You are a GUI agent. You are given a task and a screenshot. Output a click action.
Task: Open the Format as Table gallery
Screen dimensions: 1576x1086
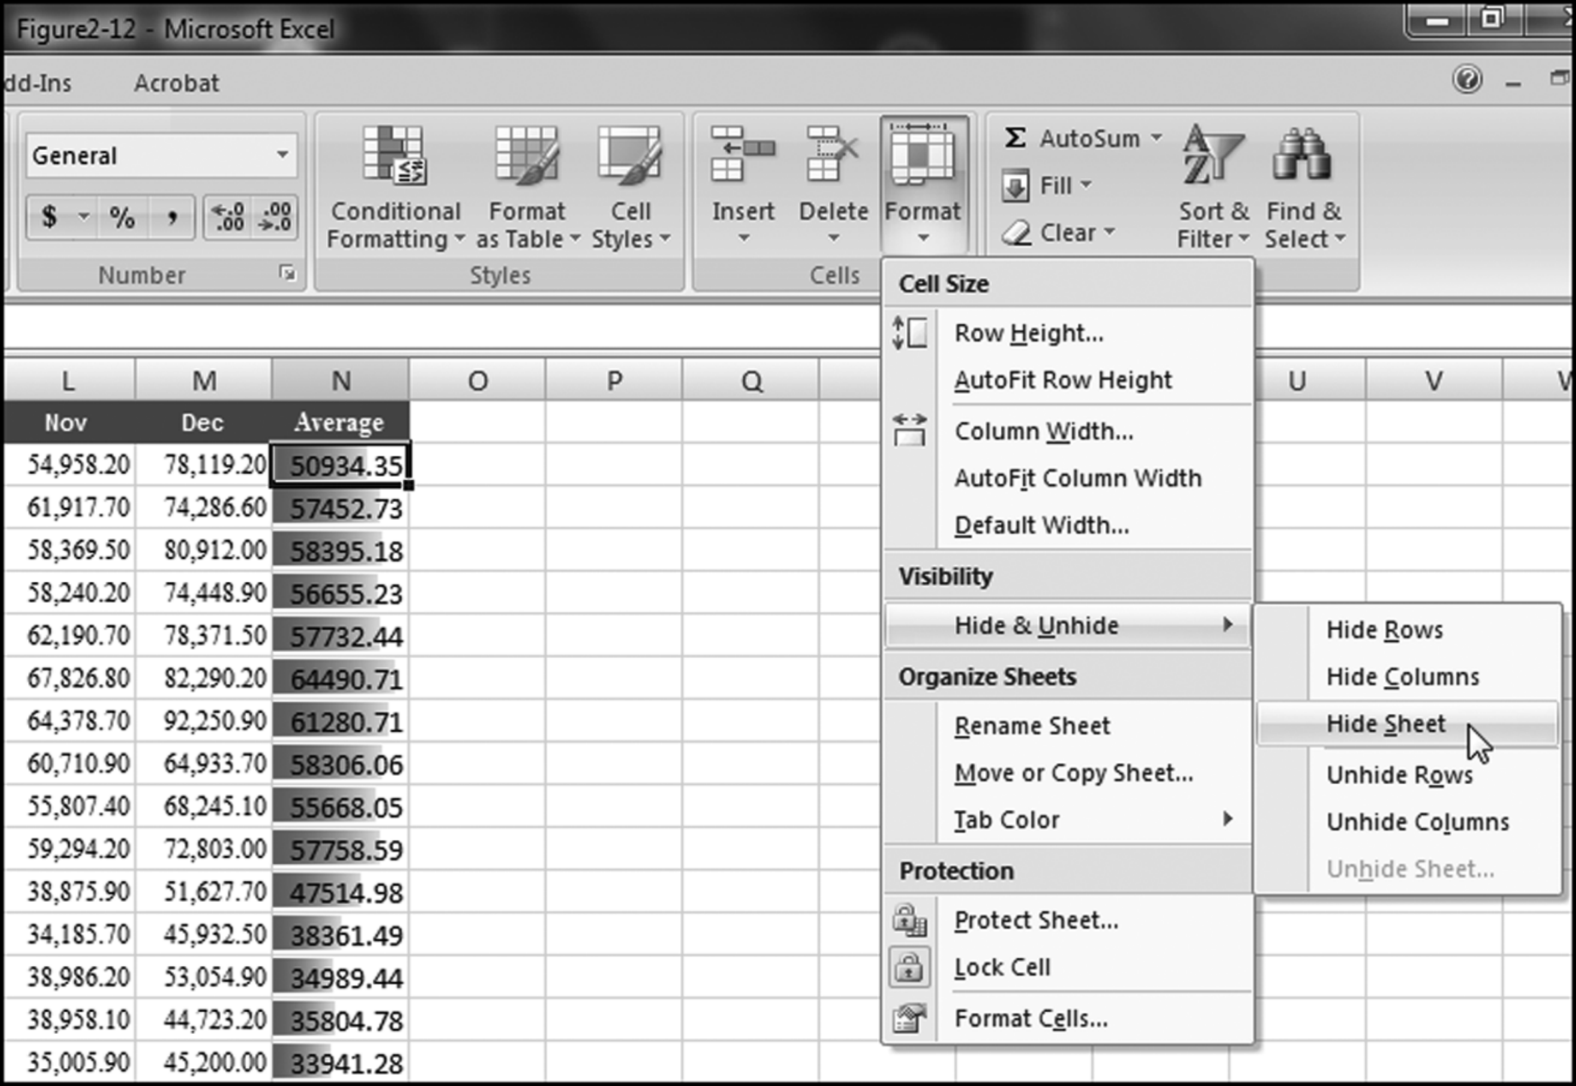click(527, 187)
